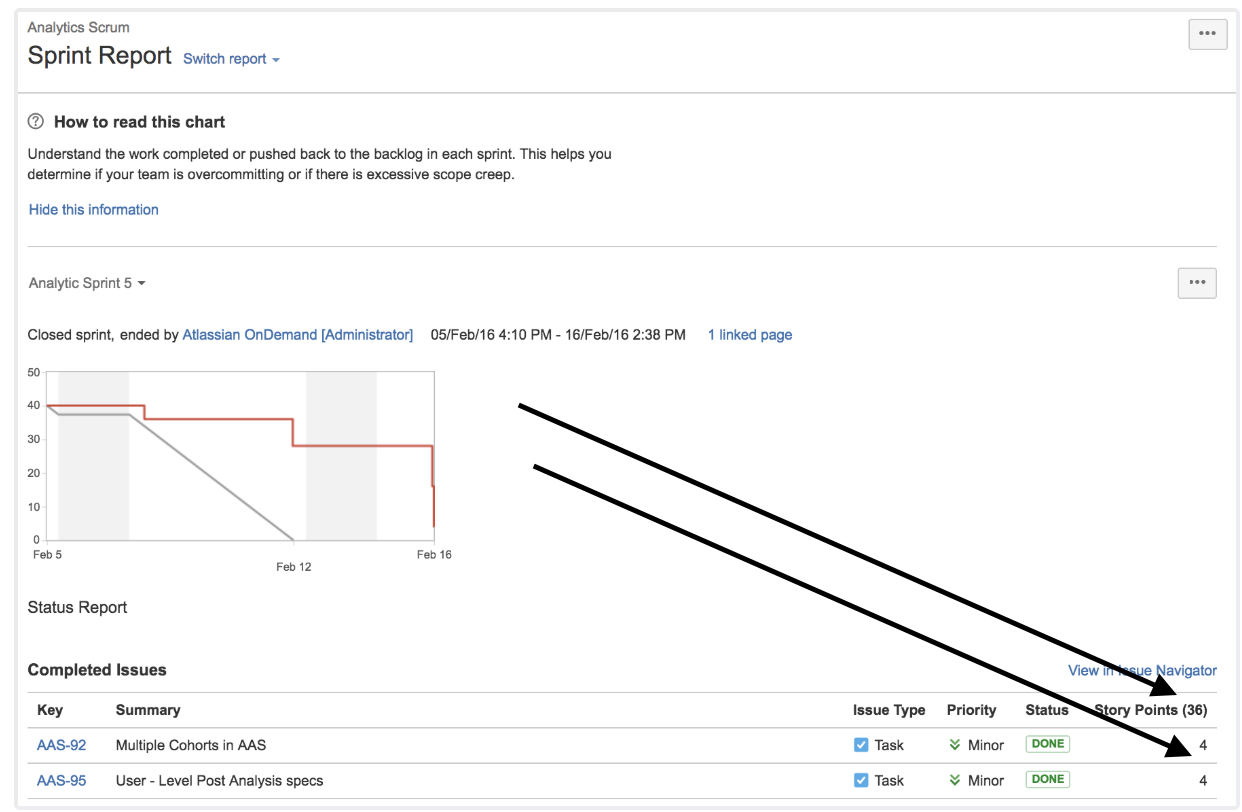Hide this information link

(94, 210)
